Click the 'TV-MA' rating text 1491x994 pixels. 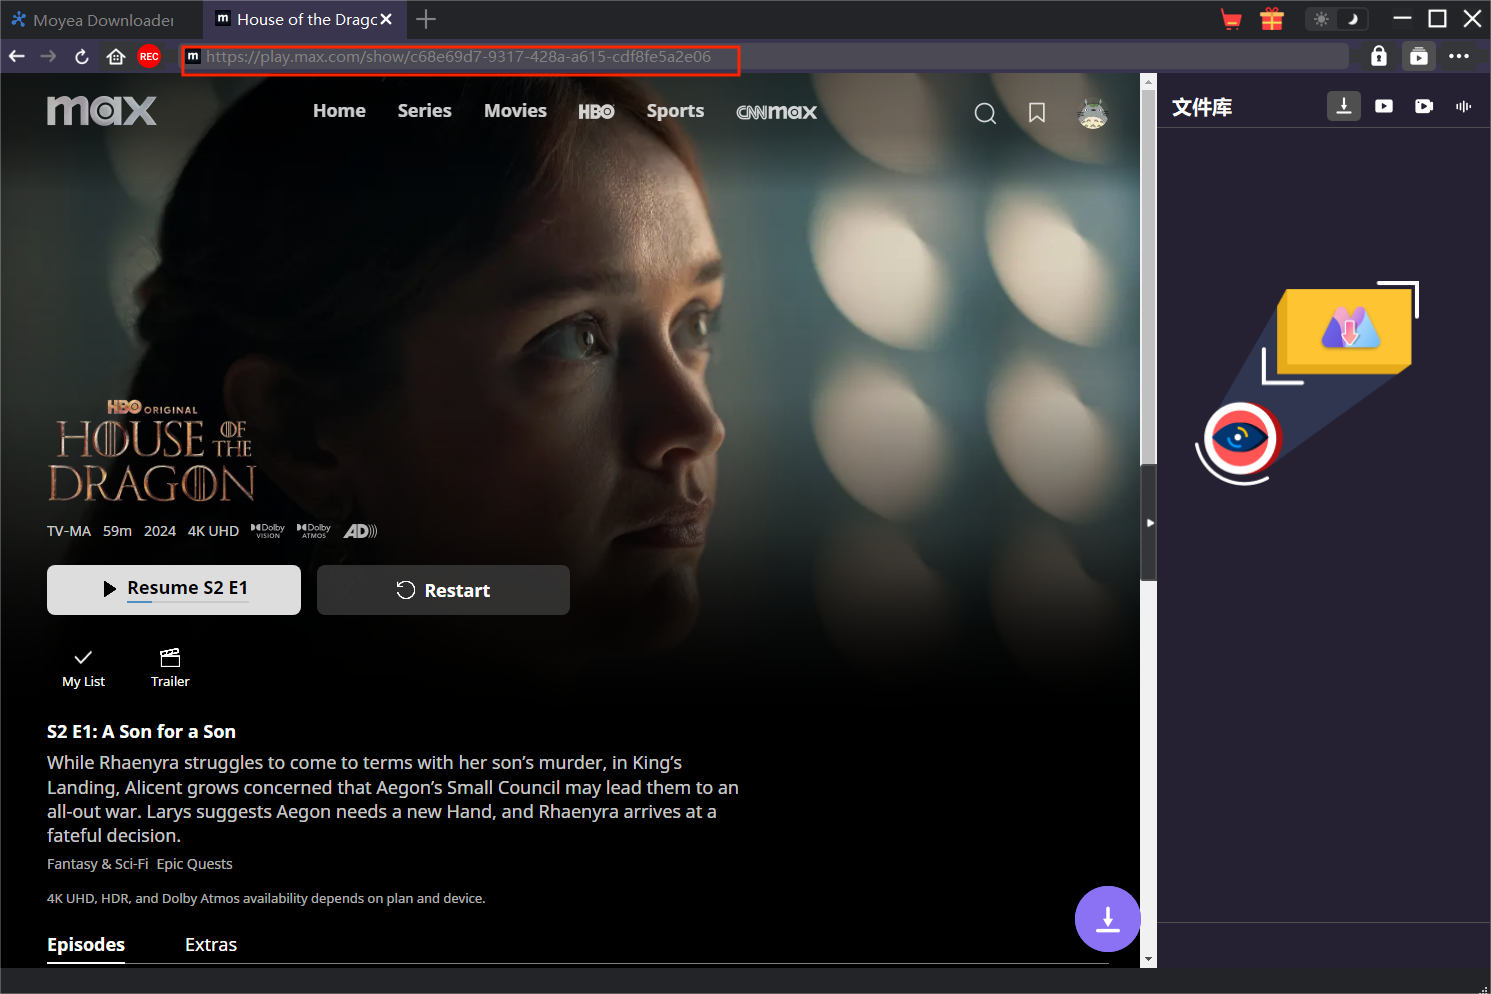tap(69, 531)
